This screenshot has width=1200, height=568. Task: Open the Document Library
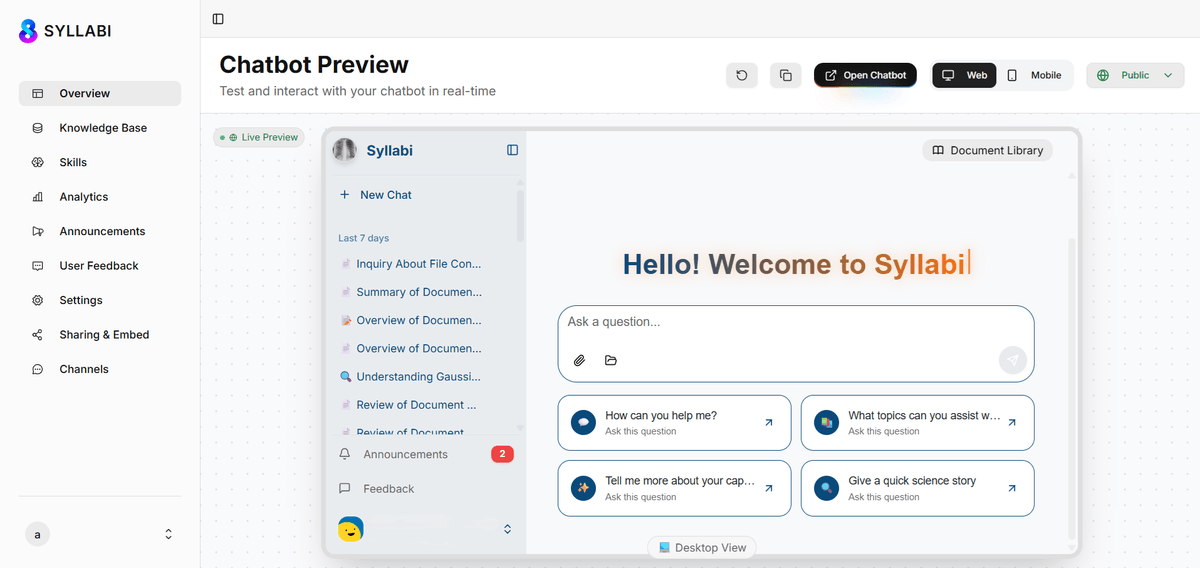tap(987, 150)
